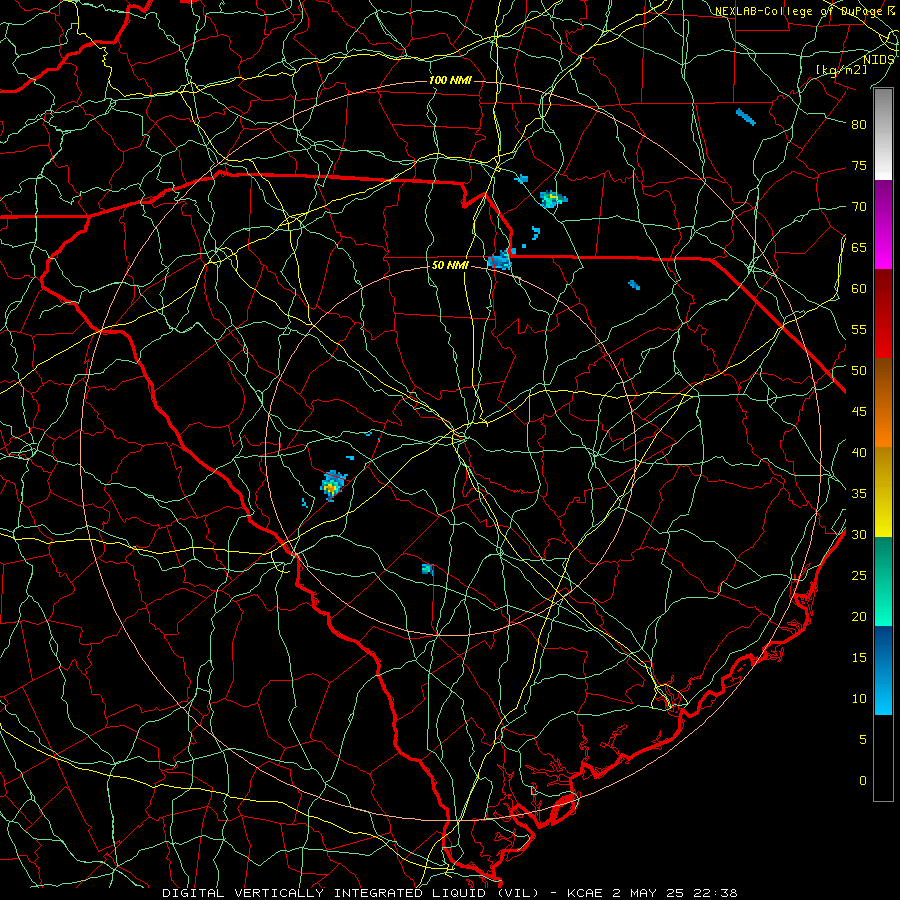This screenshot has width=900, height=900.
Task: Click the 25 value on the color scale
Action: (859, 576)
